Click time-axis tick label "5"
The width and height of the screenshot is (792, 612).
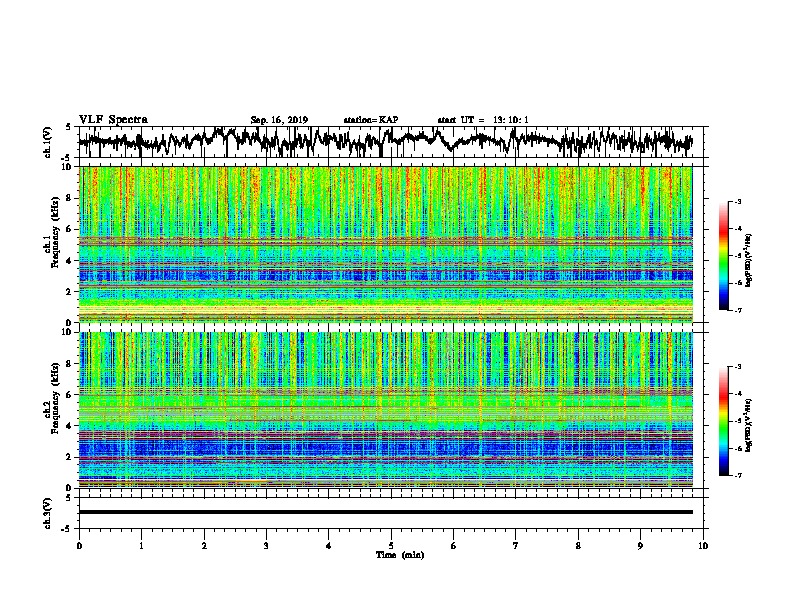[391, 546]
